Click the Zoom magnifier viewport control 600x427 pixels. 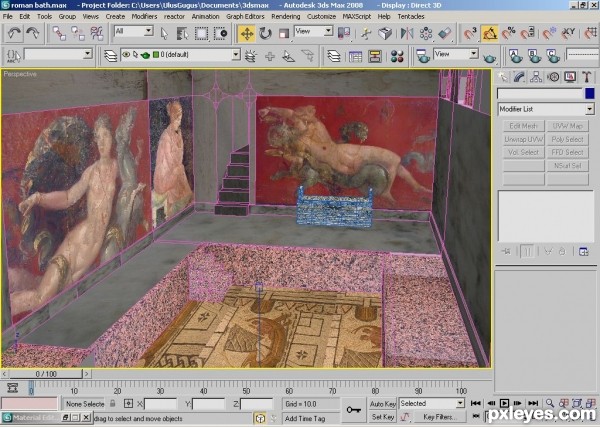click(x=550, y=403)
